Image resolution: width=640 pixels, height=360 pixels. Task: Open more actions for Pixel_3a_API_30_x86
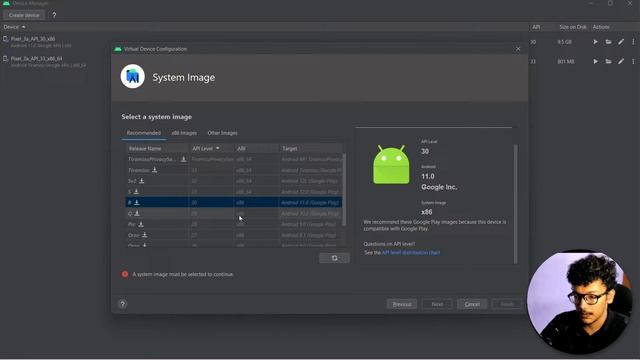click(x=633, y=42)
